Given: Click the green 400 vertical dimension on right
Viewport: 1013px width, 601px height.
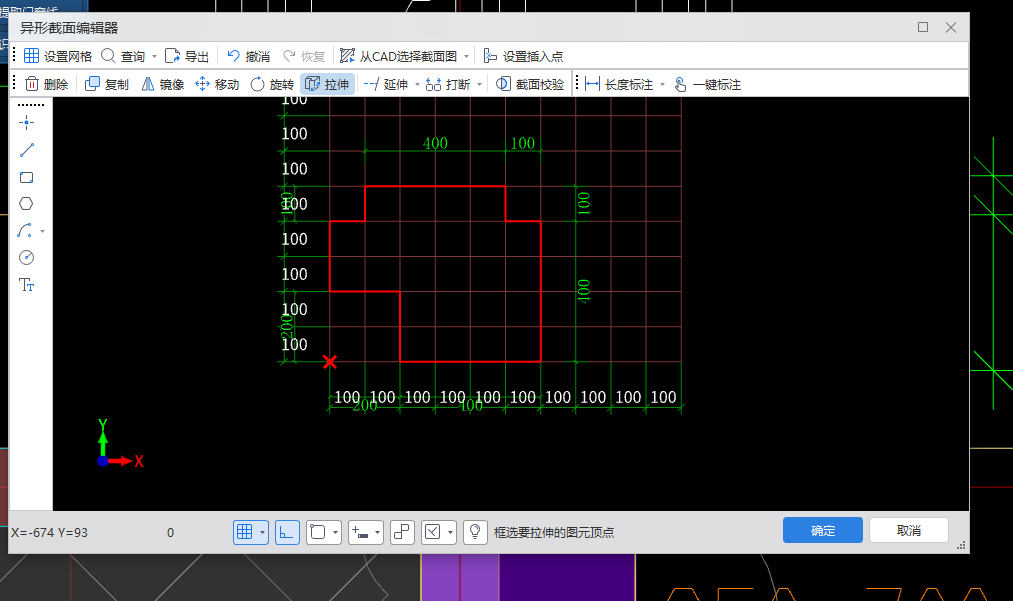Looking at the screenshot, I should [x=583, y=291].
